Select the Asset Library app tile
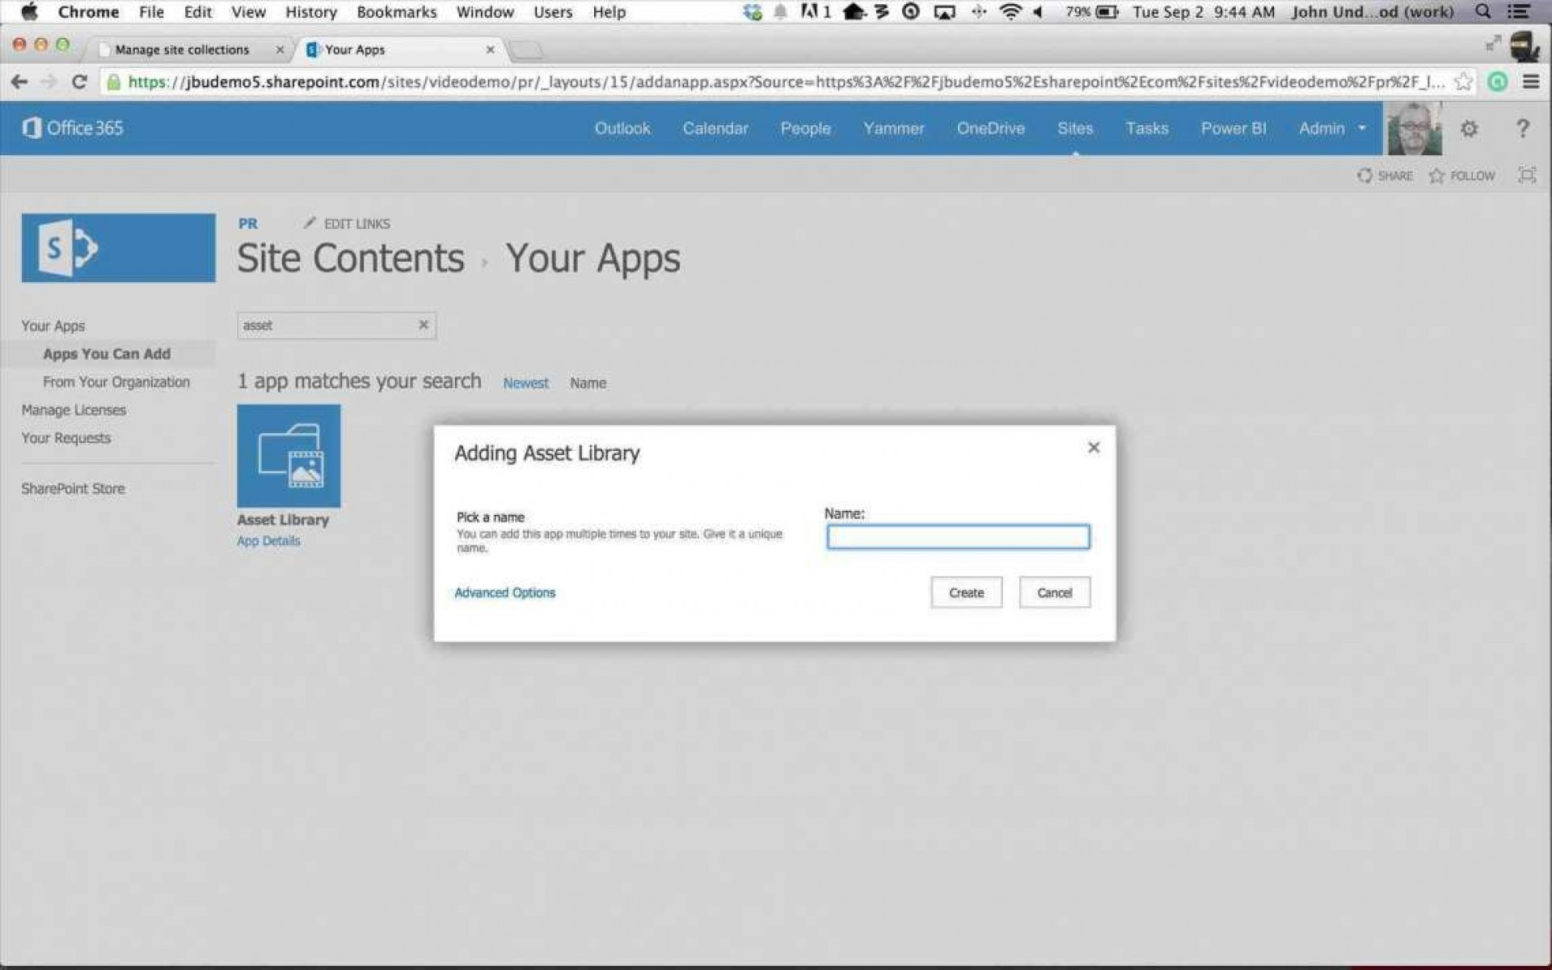This screenshot has height=970, width=1552. (289, 456)
